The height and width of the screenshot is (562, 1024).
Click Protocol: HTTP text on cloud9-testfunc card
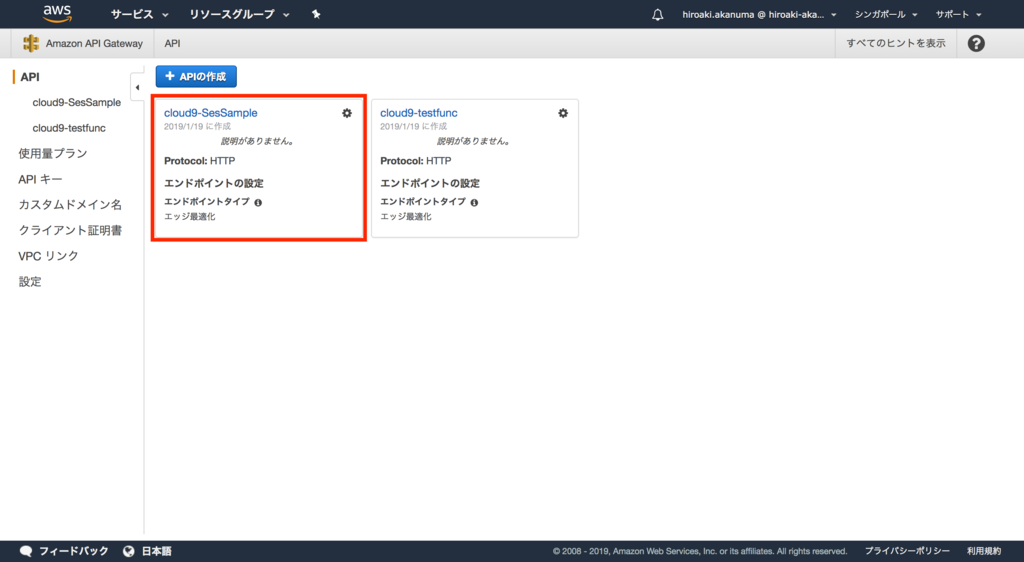coord(415,161)
